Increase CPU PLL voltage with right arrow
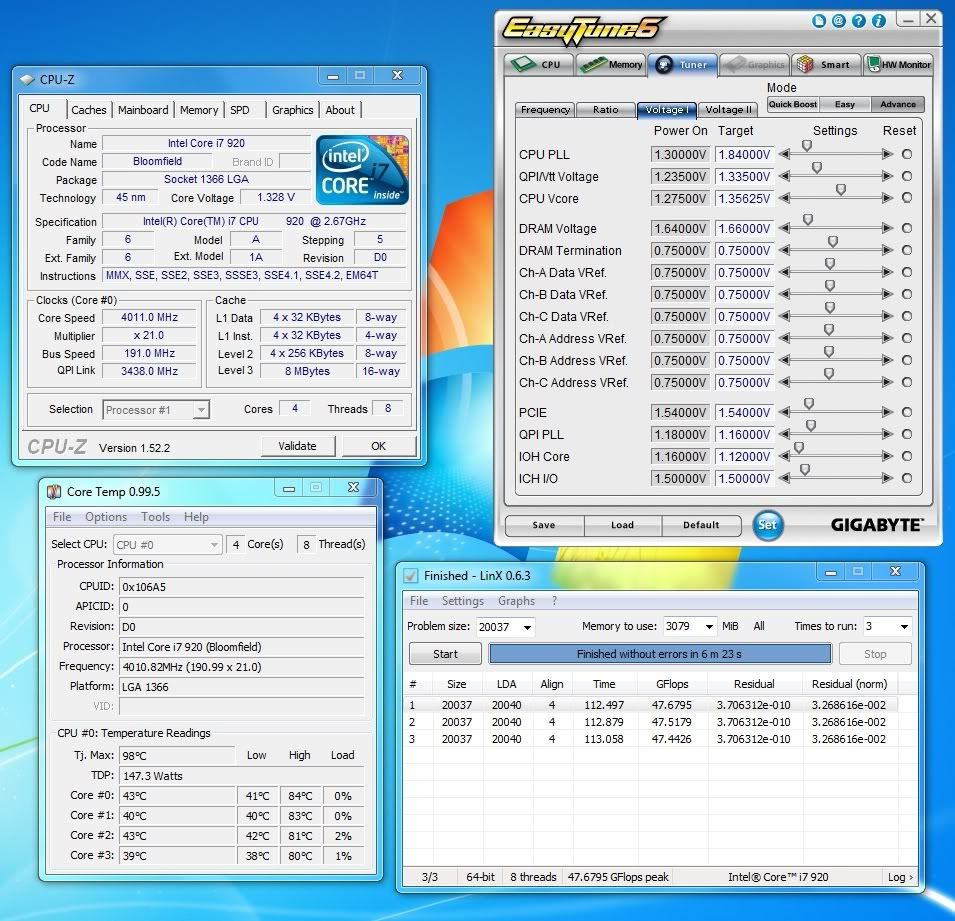Image resolution: width=955 pixels, height=921 pixels. pyautogui.click(x=887, y=154)
